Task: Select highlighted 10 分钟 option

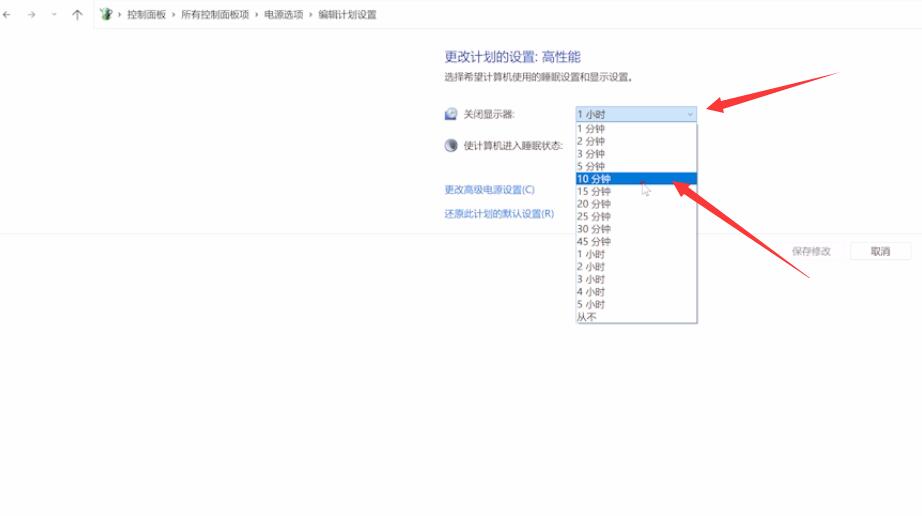Action: tap(636, 179)
